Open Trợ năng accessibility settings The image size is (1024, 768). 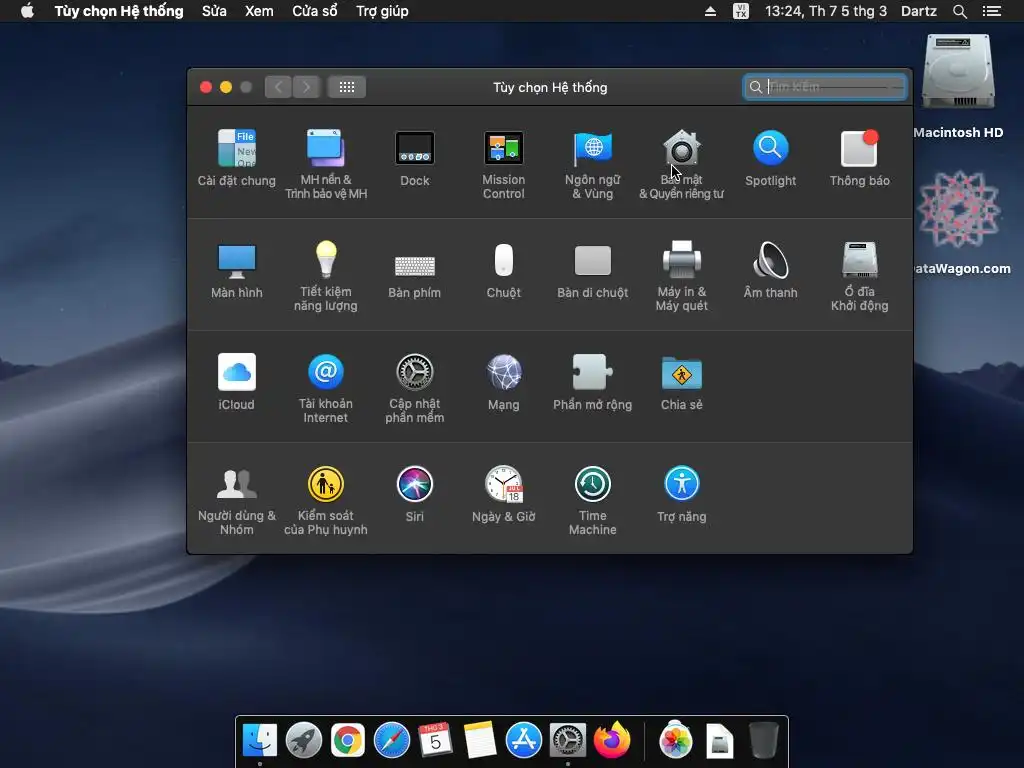click(x=681, y=494)
